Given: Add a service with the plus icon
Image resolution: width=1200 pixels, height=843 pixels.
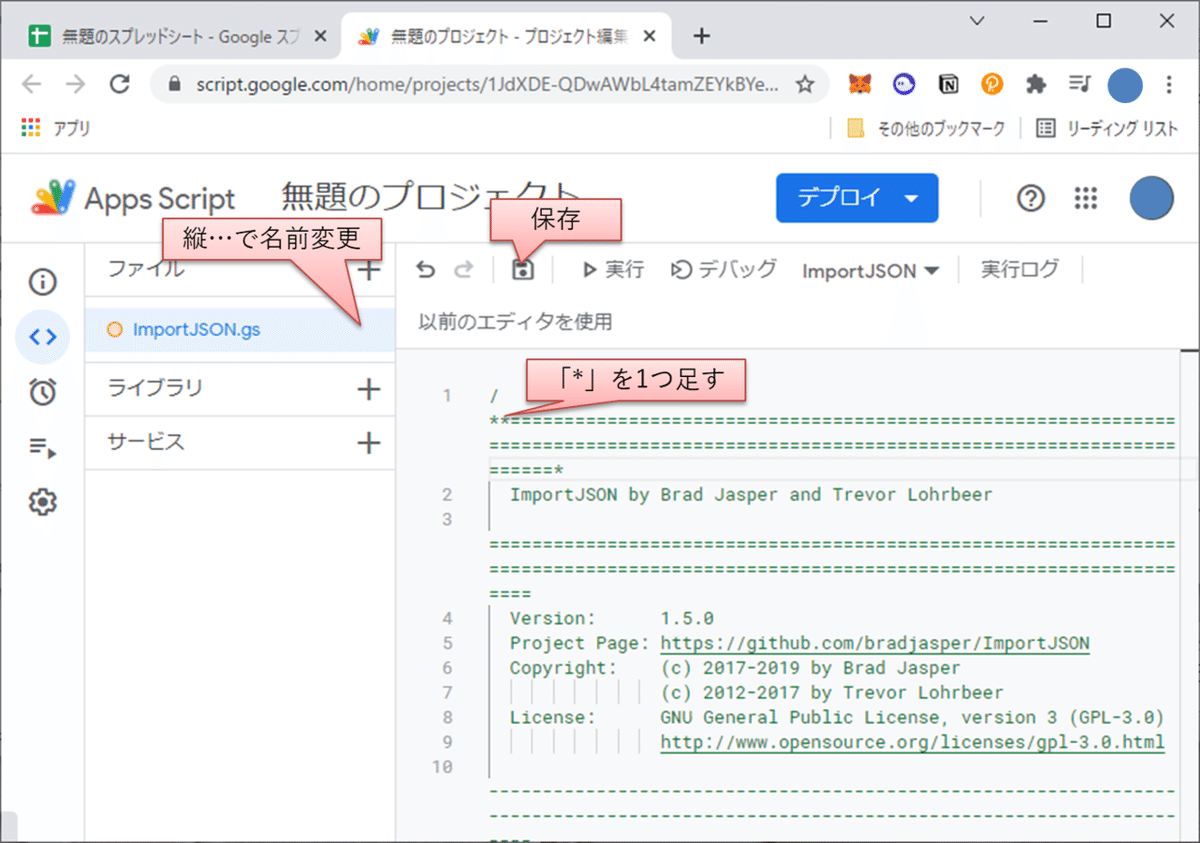Looking at the screenshot, I should coord(369,442).
